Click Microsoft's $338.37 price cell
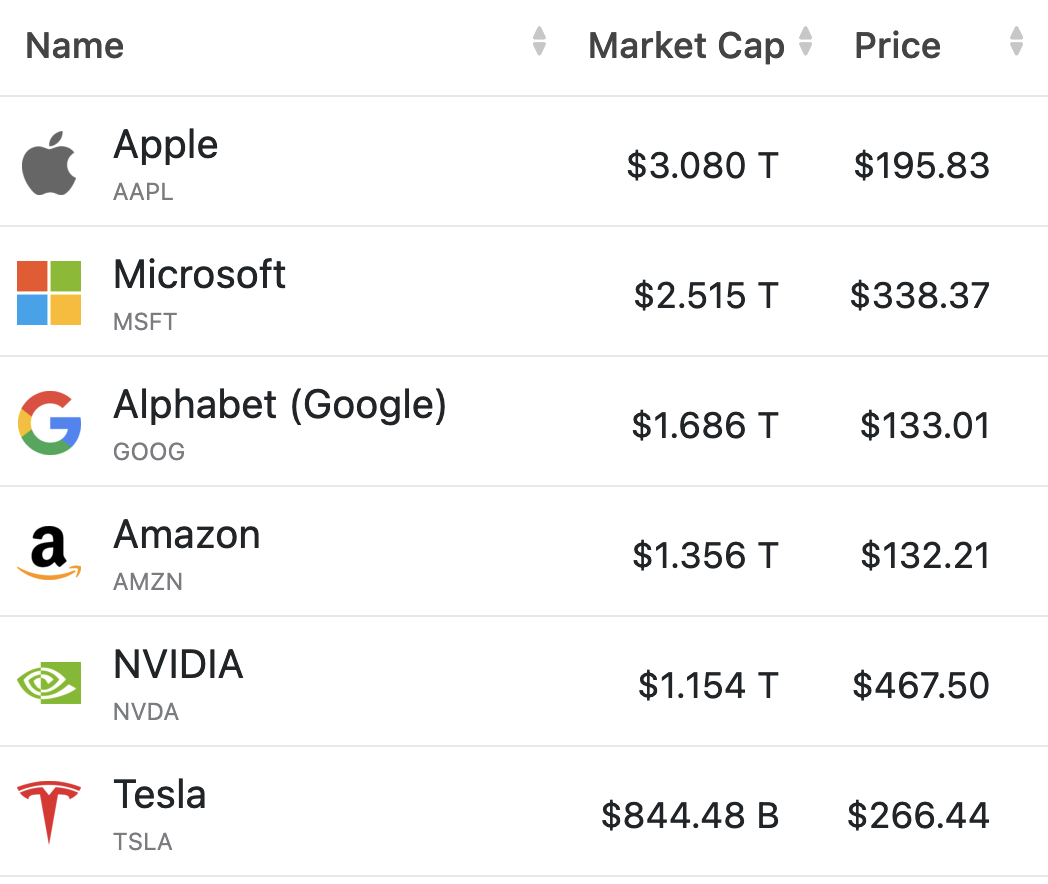 [919, 296]
